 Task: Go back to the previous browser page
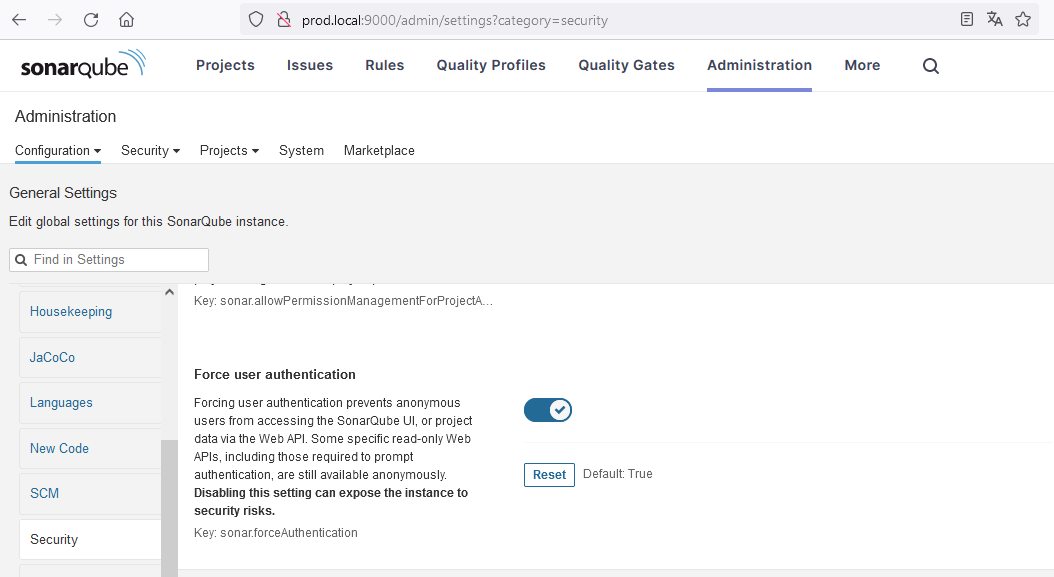[19, 20]
